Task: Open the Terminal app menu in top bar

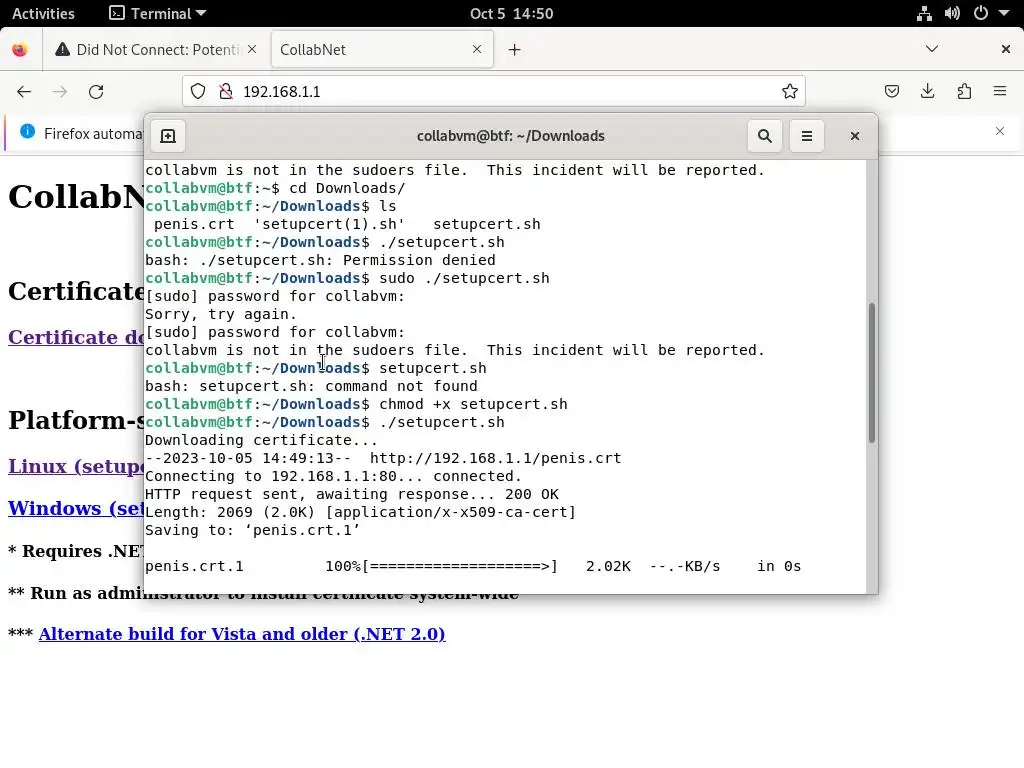Action: pyautogui.click(x=157, y=13)
